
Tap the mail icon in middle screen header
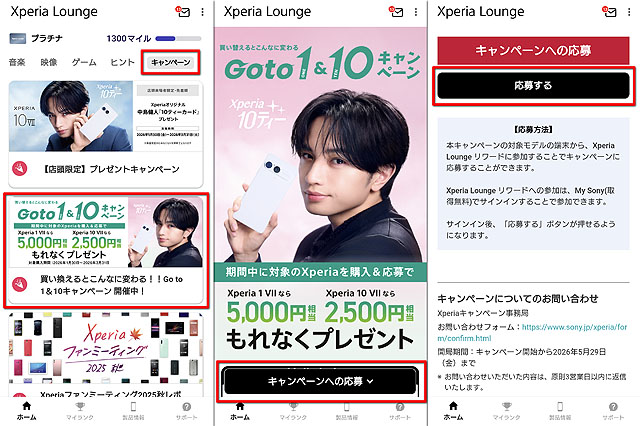[396, 12]
